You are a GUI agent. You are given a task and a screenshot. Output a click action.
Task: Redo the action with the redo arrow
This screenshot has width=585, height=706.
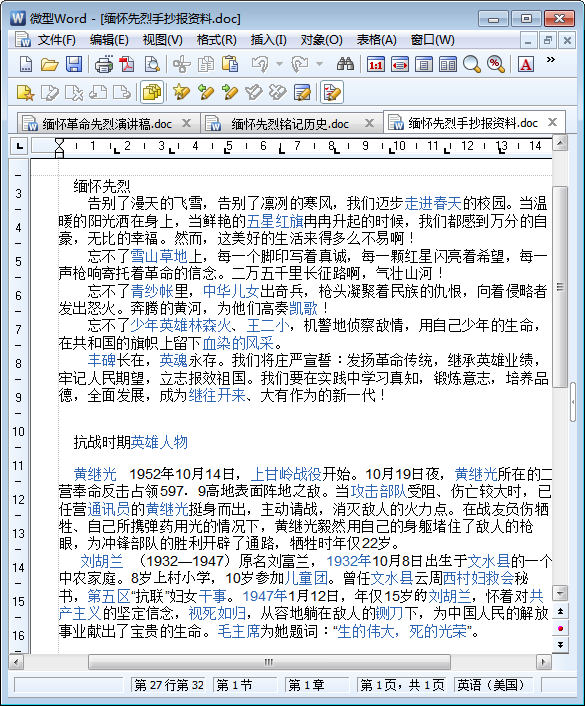299,64
